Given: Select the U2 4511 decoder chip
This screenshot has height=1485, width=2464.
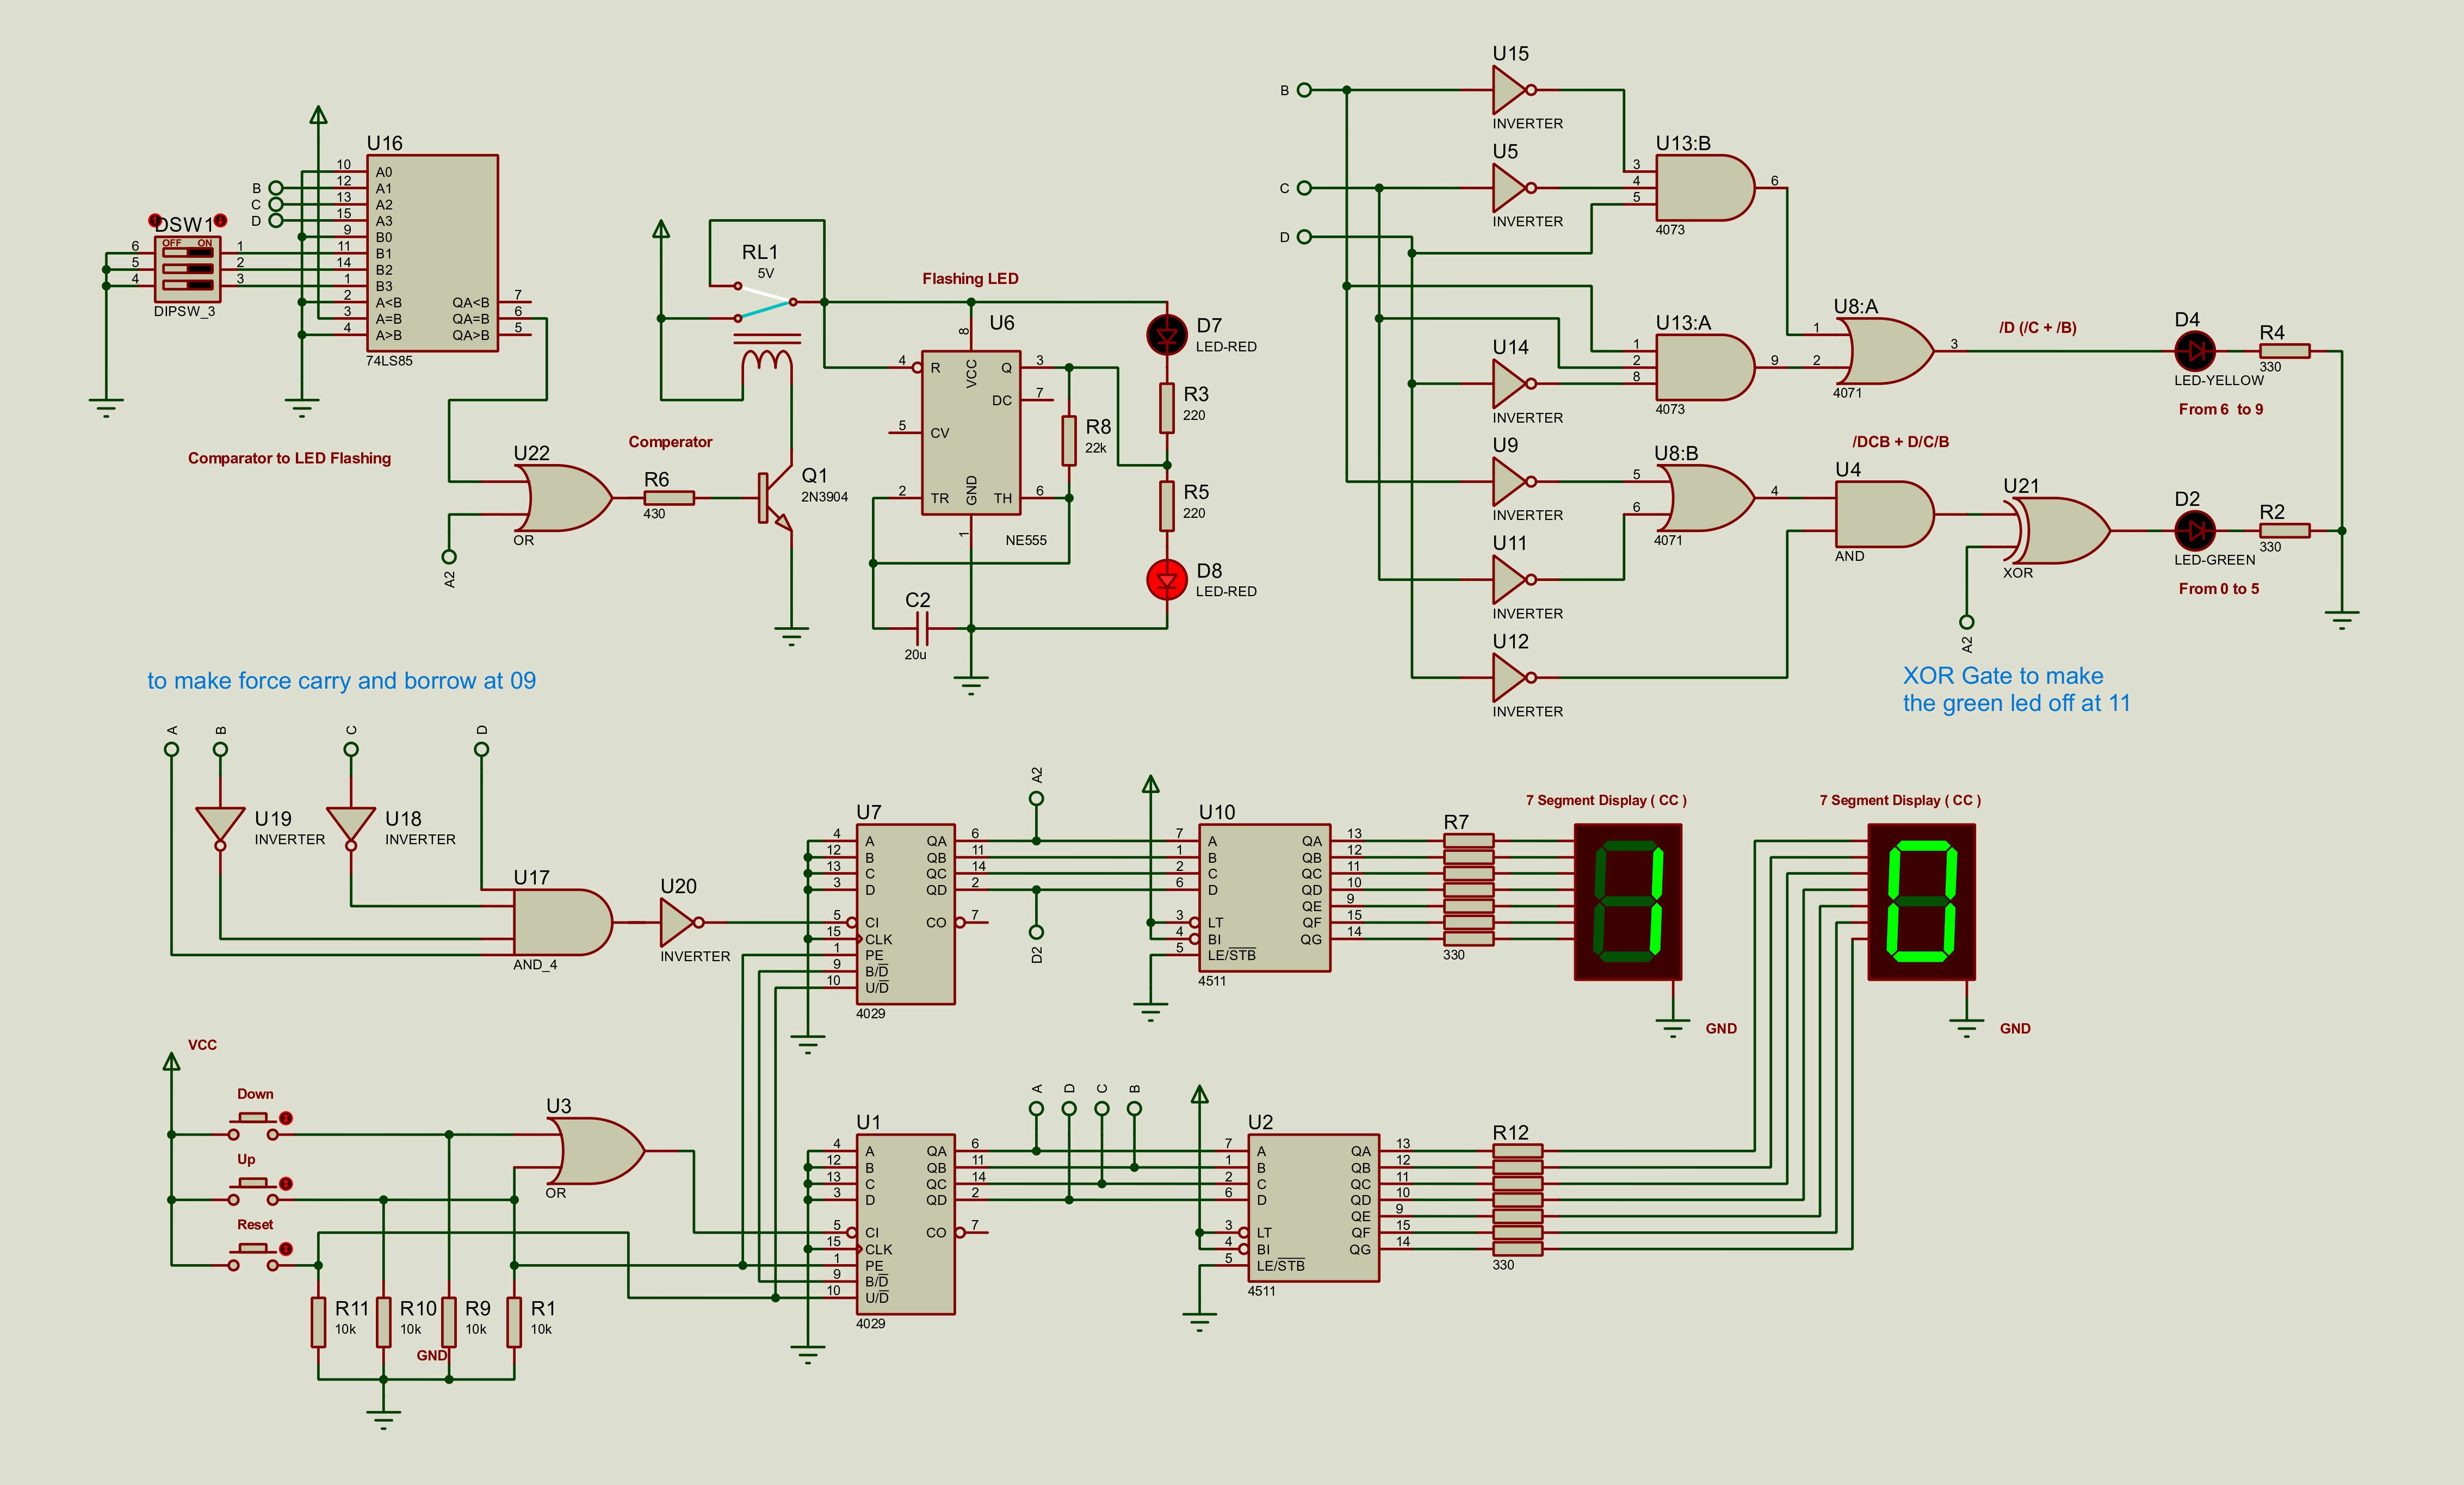Looking at the screenshot, I should pos(1314,1208).
